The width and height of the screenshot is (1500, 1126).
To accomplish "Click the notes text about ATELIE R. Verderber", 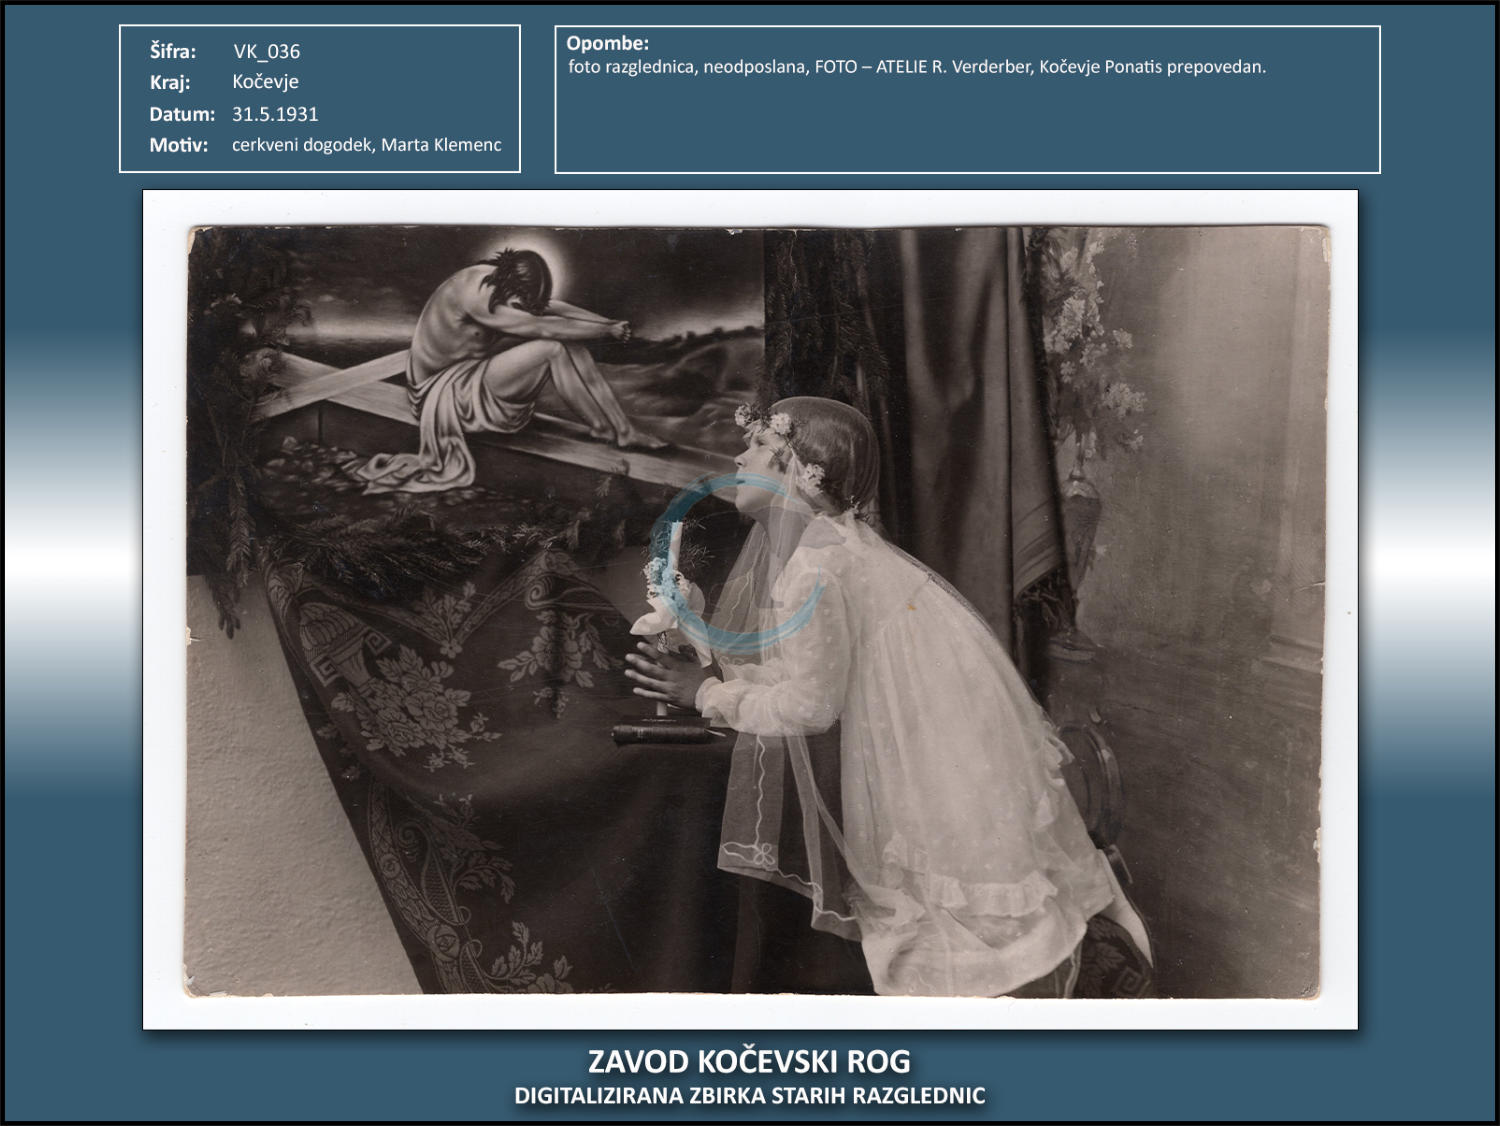I will 916,67.
